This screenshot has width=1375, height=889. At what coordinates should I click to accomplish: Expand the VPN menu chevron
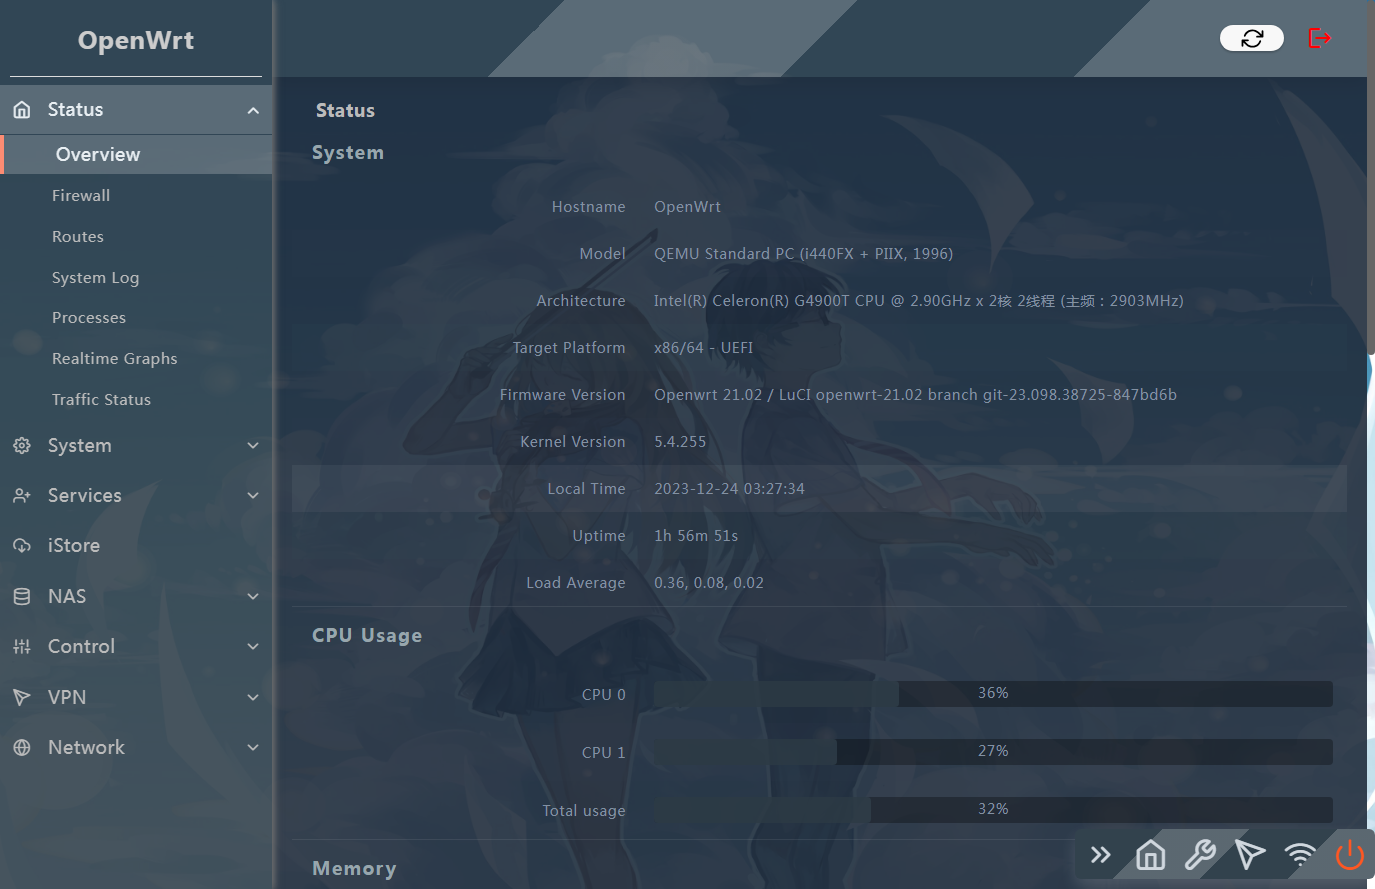pos(253,697)
